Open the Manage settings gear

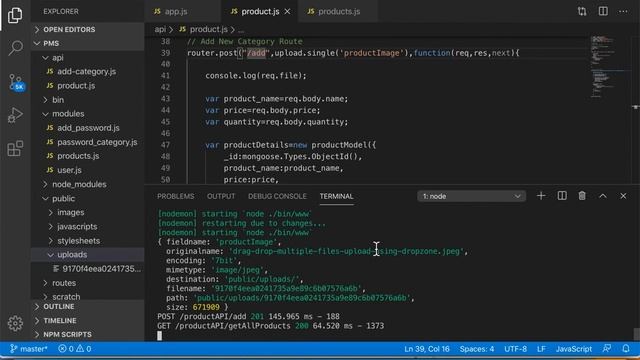(x=15, y=323)
